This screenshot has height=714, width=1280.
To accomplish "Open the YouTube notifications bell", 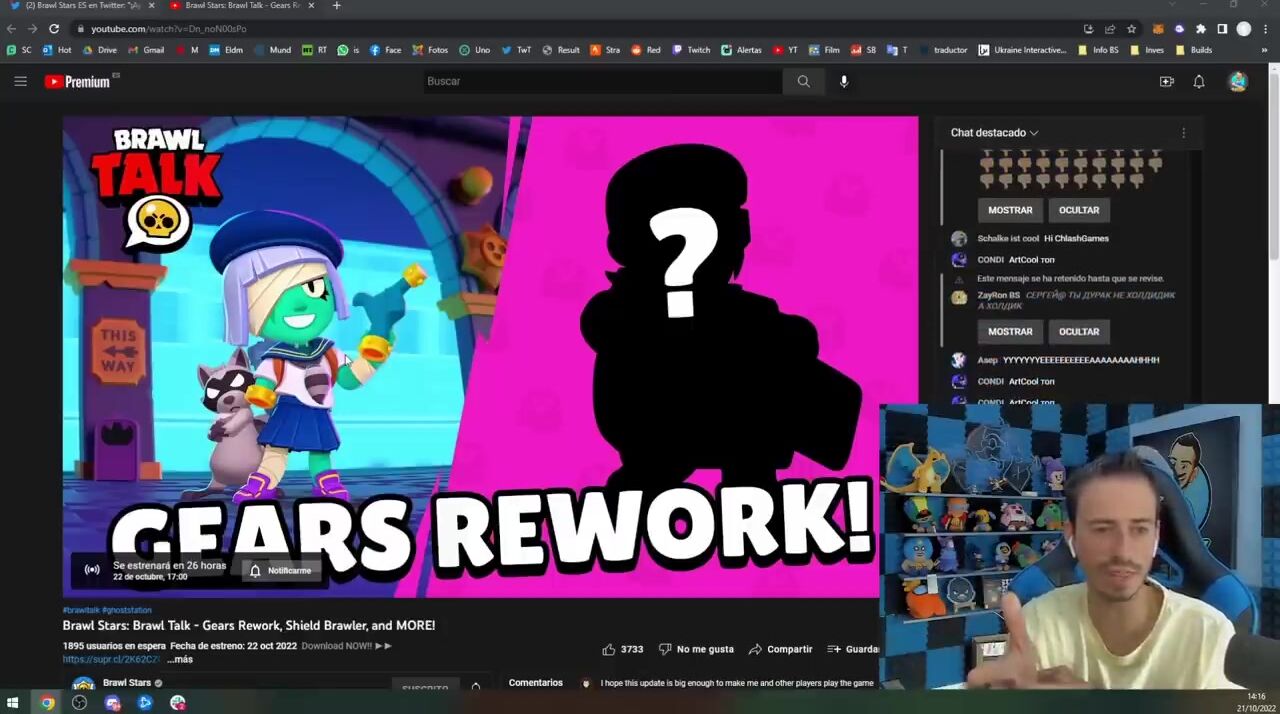I will pos(1198,82).
